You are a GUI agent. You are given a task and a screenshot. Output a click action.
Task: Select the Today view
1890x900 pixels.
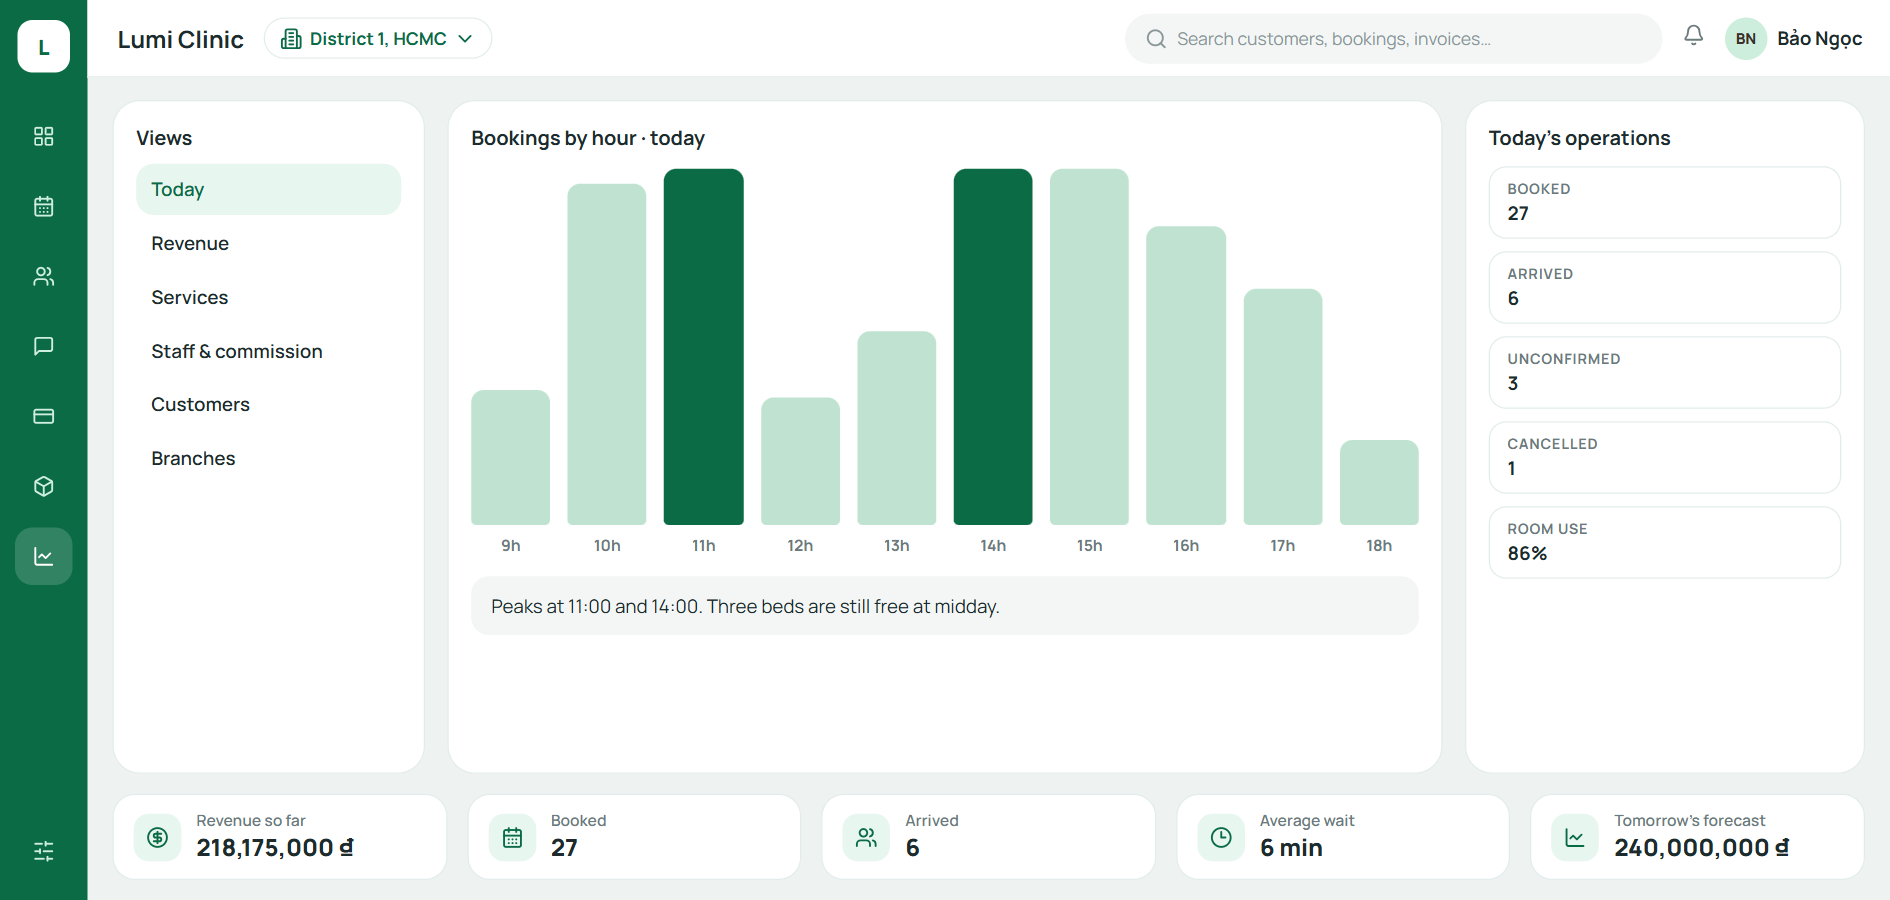268,189
